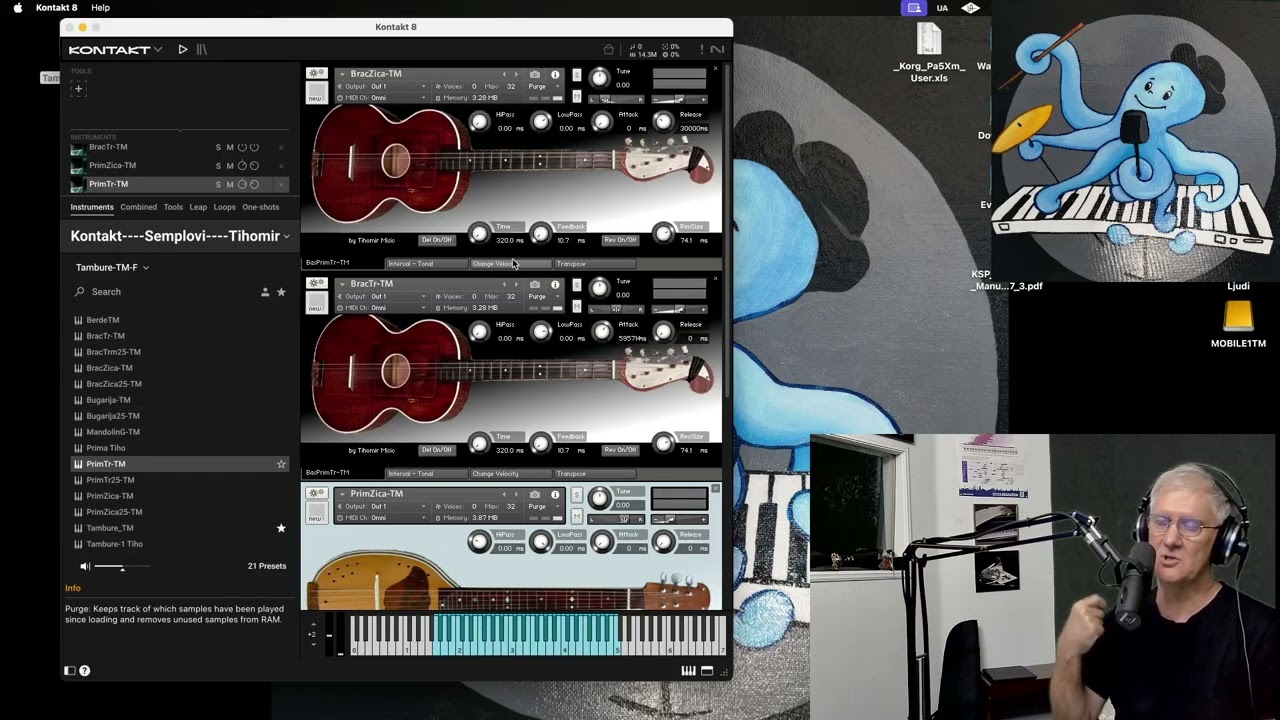Image resolution: width=1280 pixels, height=720 pixels.
Task: Select the MandolinG-TM preset
Action: (x=113, y=432)
